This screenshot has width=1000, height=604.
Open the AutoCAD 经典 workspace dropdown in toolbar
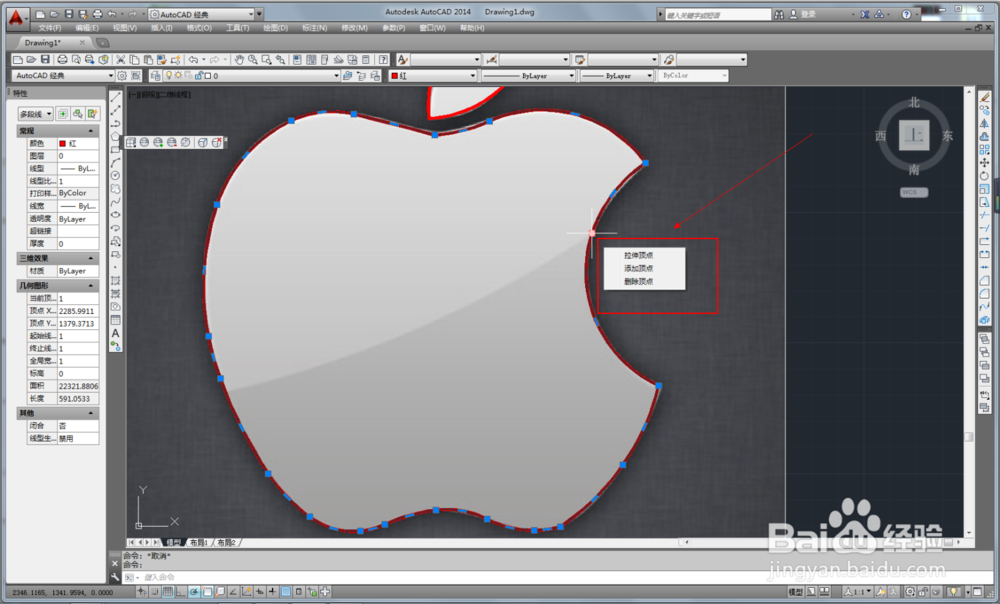pyautogui.click(x=62, y=75)
